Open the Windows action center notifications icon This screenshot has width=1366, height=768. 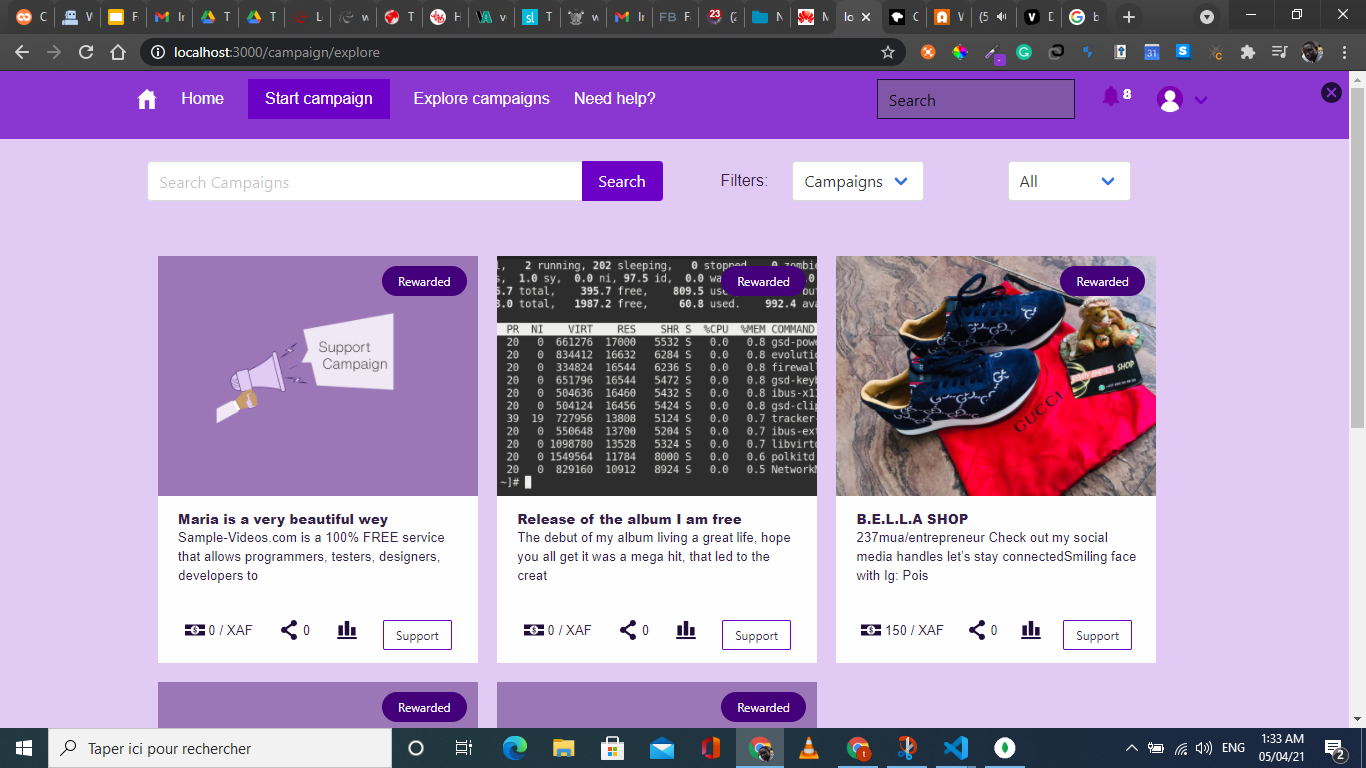(1334, 748)
